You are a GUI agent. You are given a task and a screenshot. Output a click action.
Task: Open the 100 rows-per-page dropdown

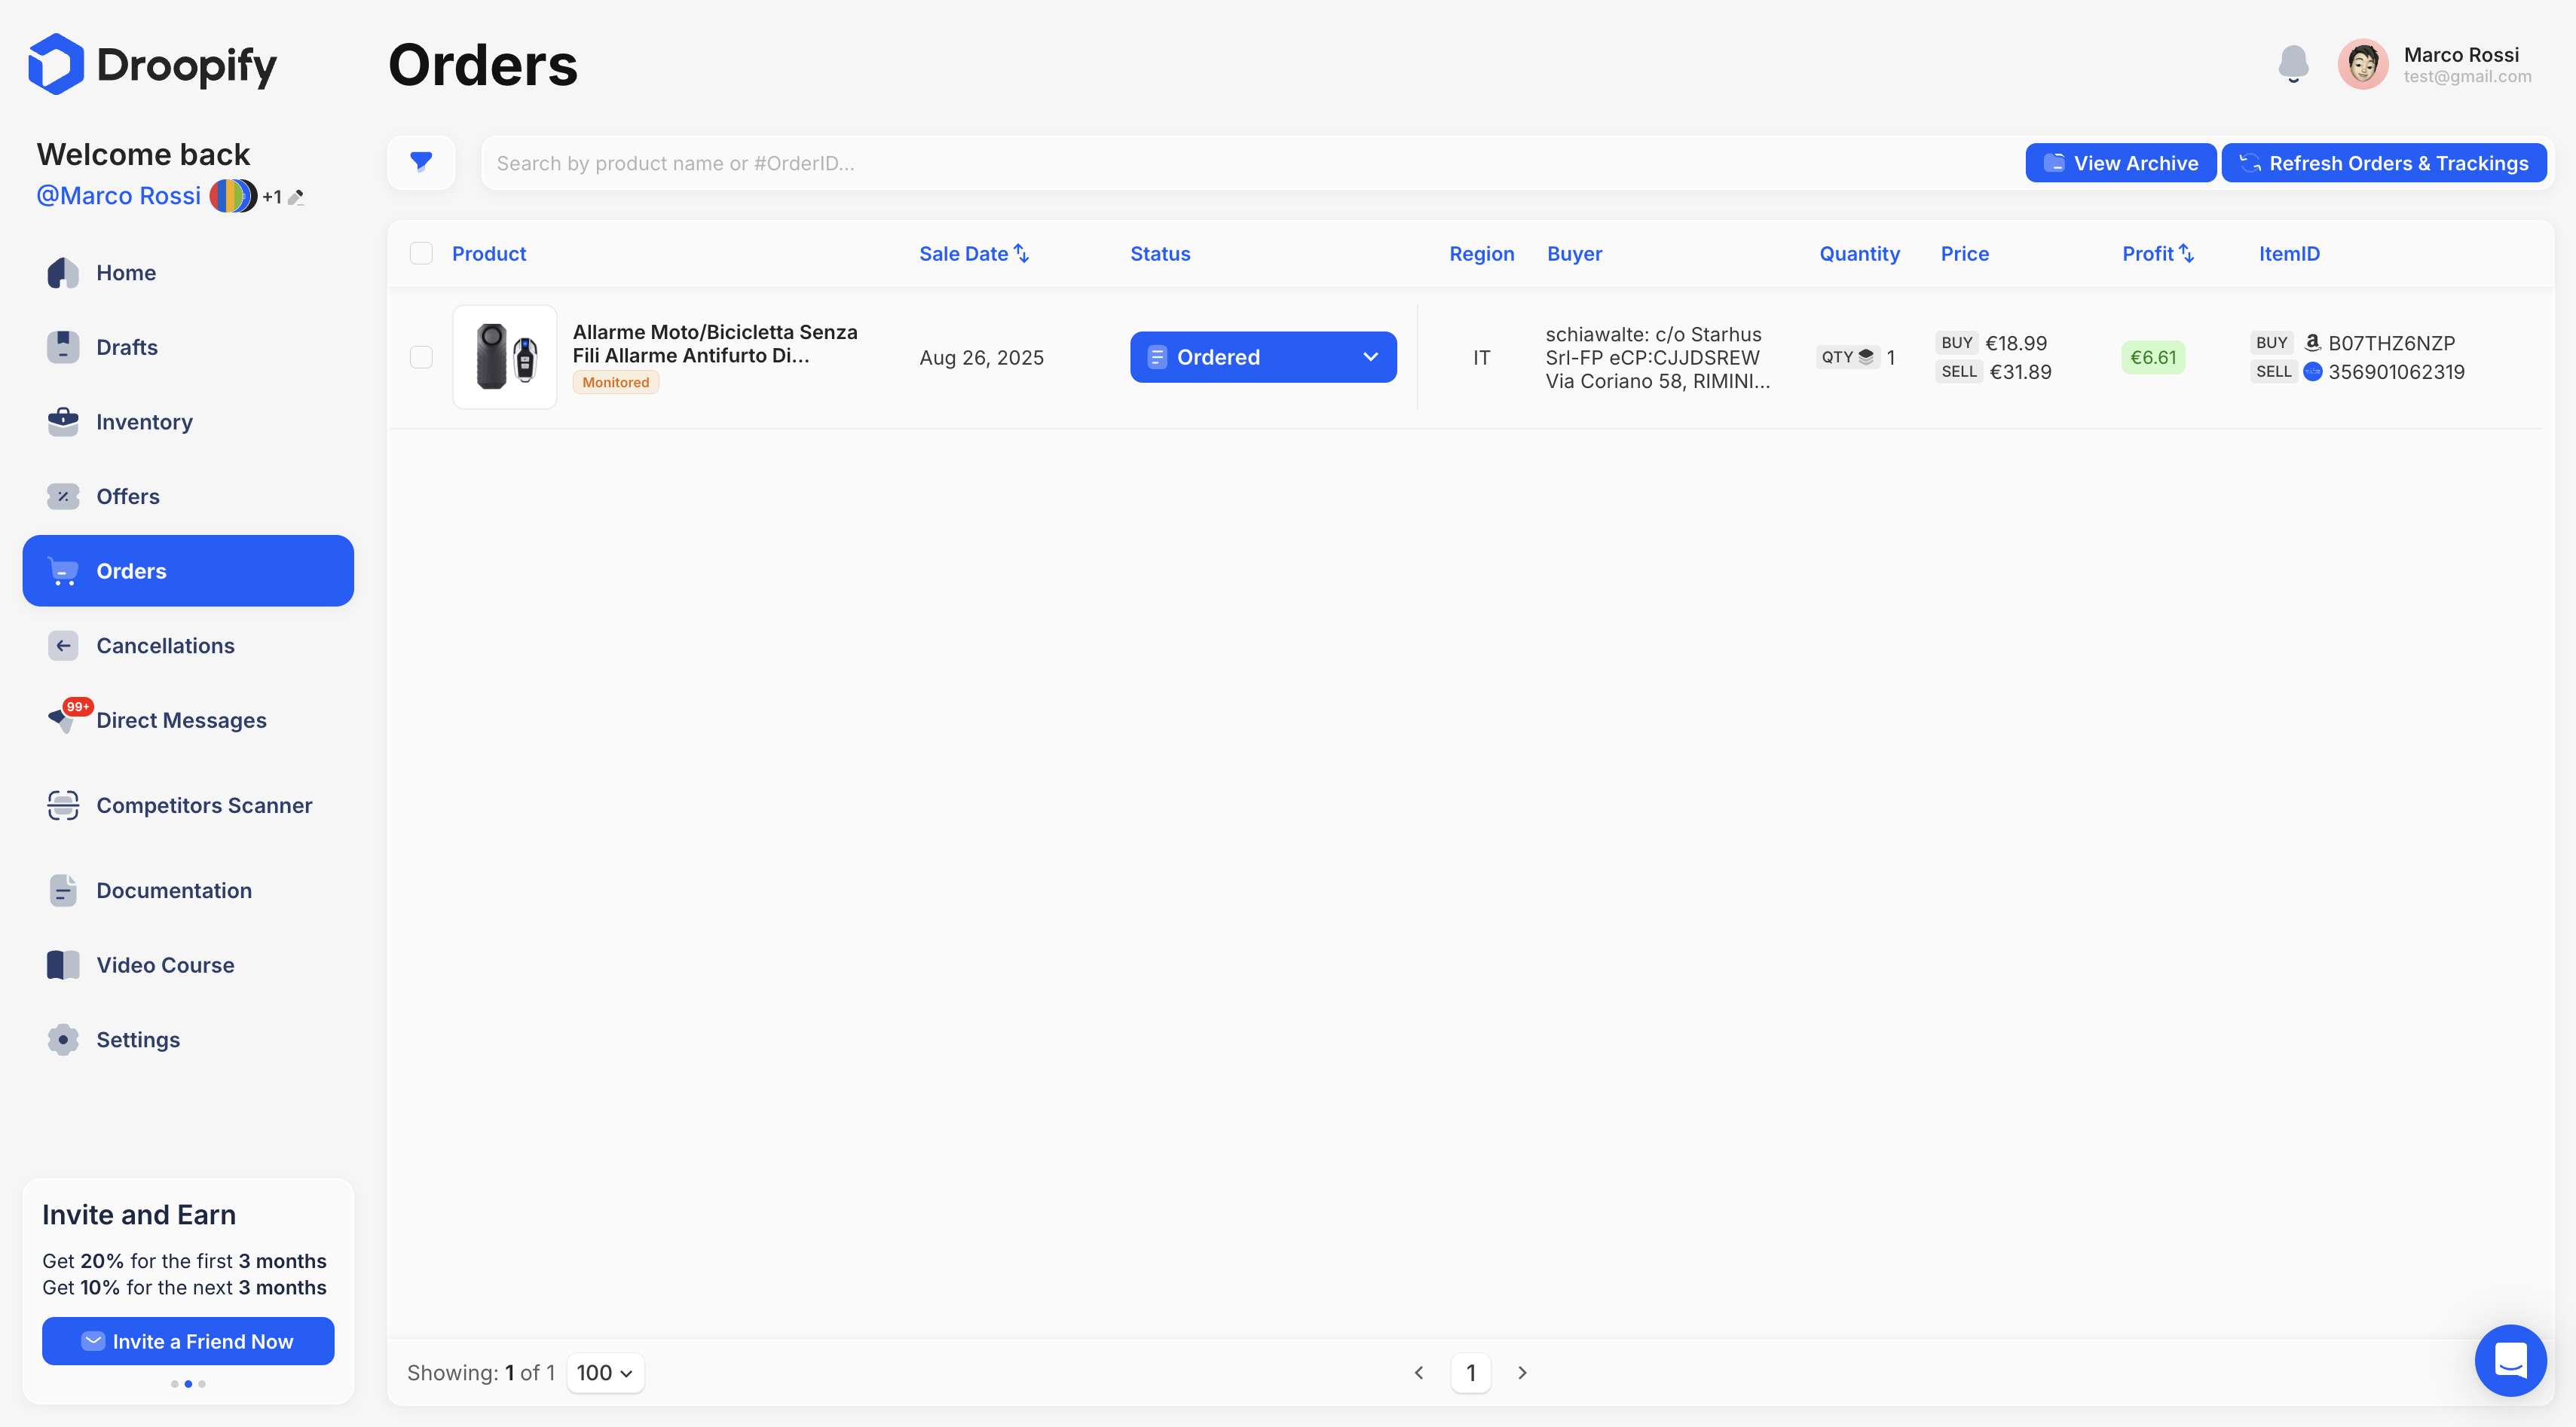tap(605, 1373)
